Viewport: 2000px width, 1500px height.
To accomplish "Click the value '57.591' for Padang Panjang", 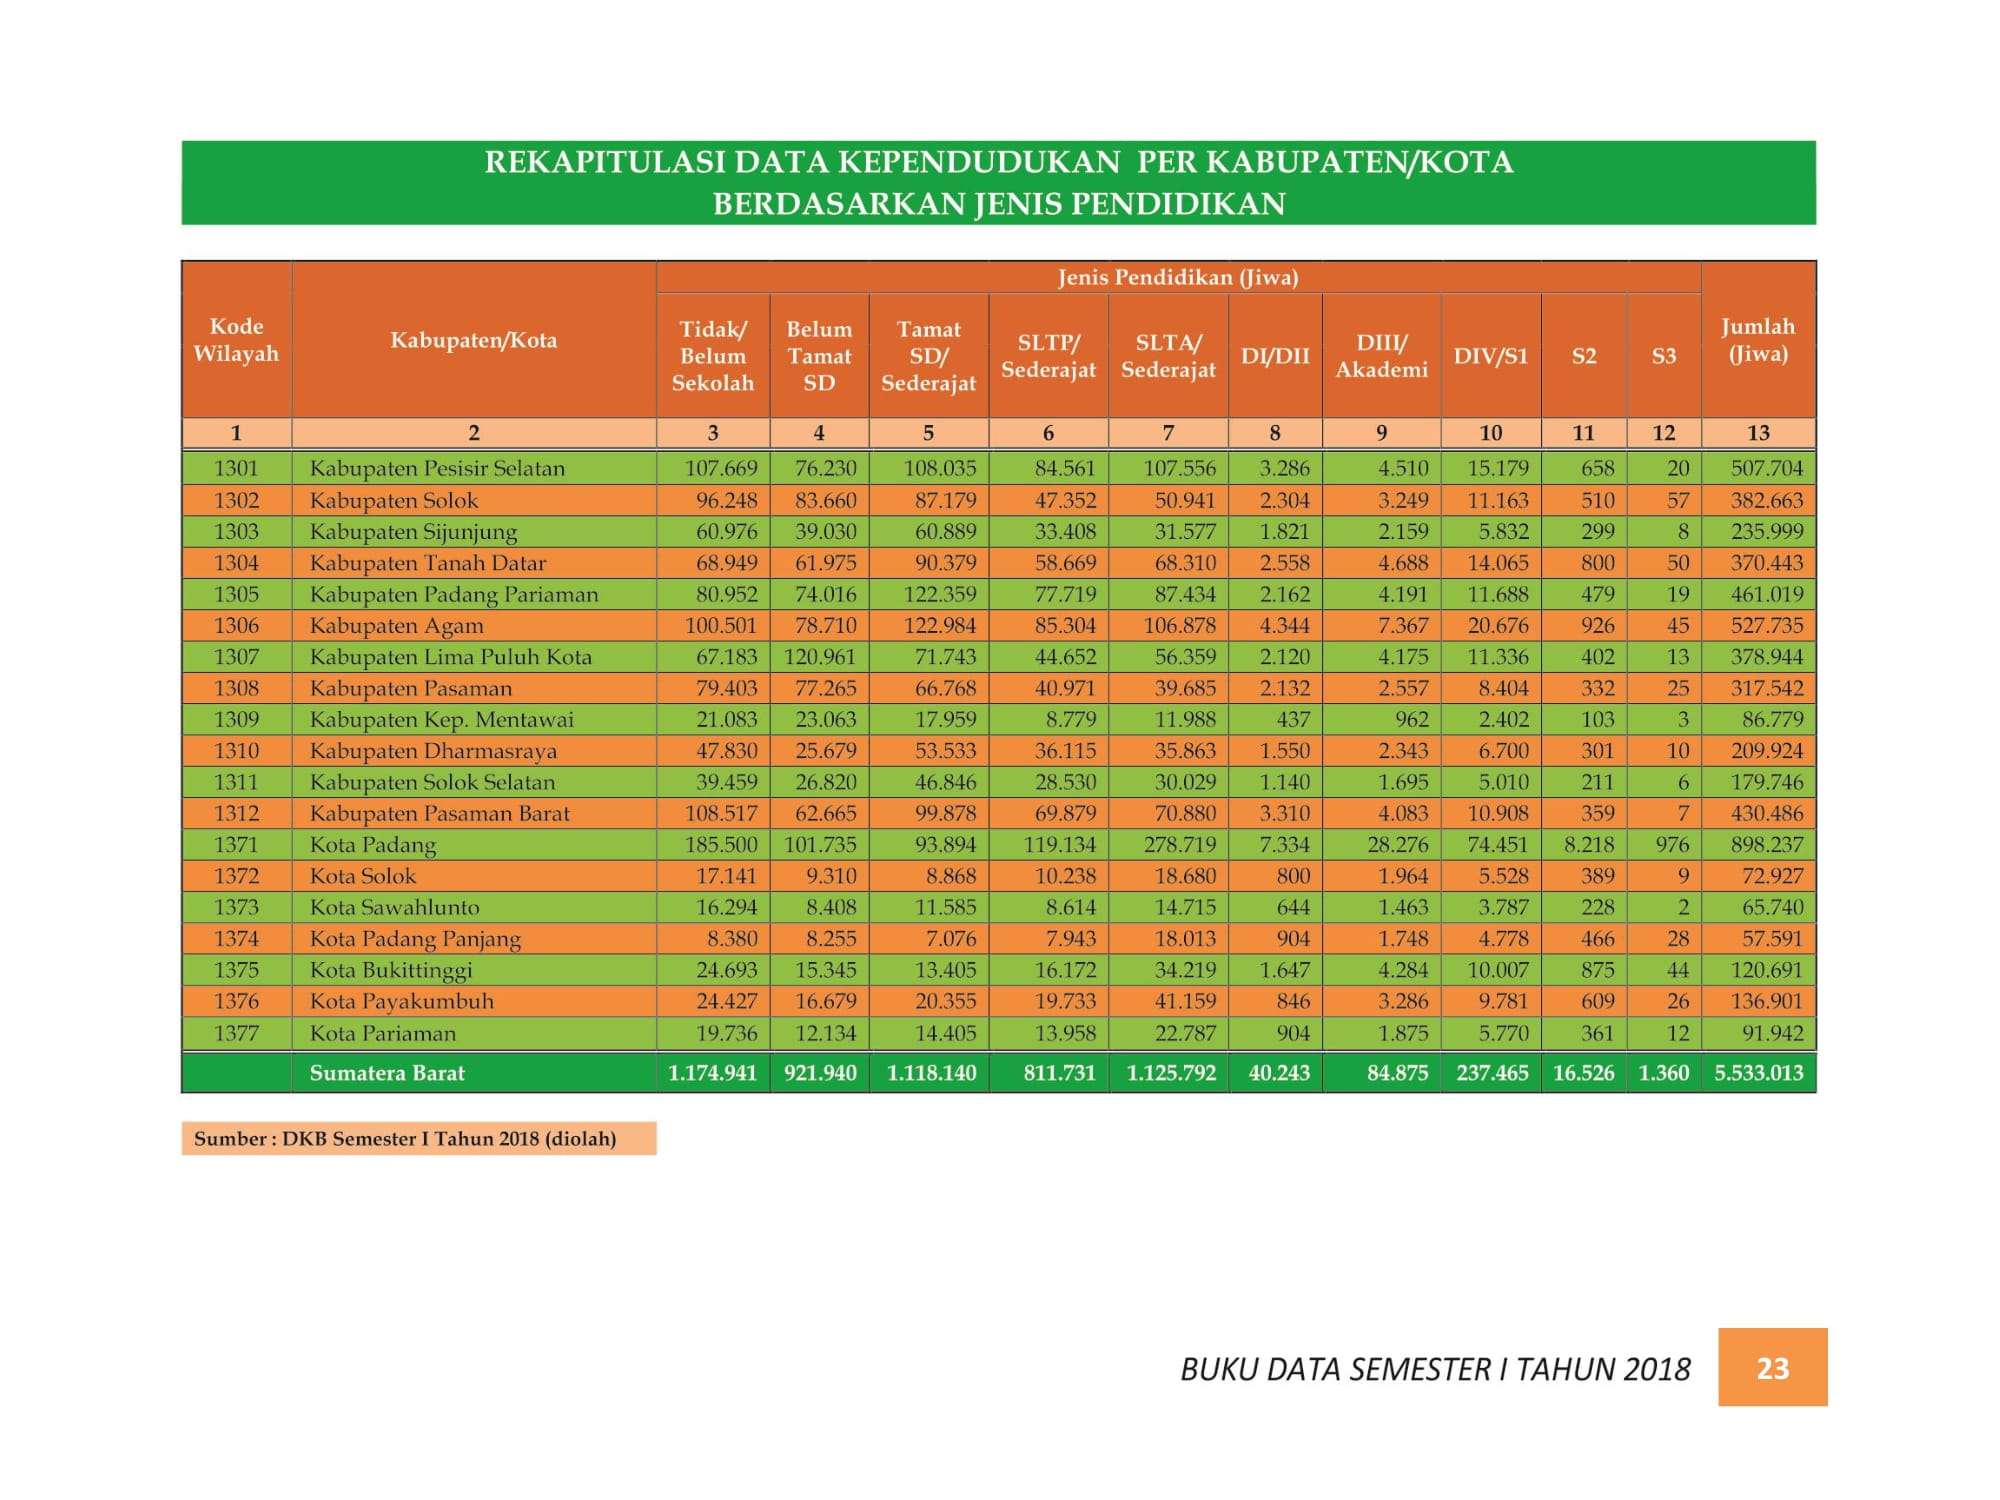I will pyautogui.click(x=1773, y=938).
